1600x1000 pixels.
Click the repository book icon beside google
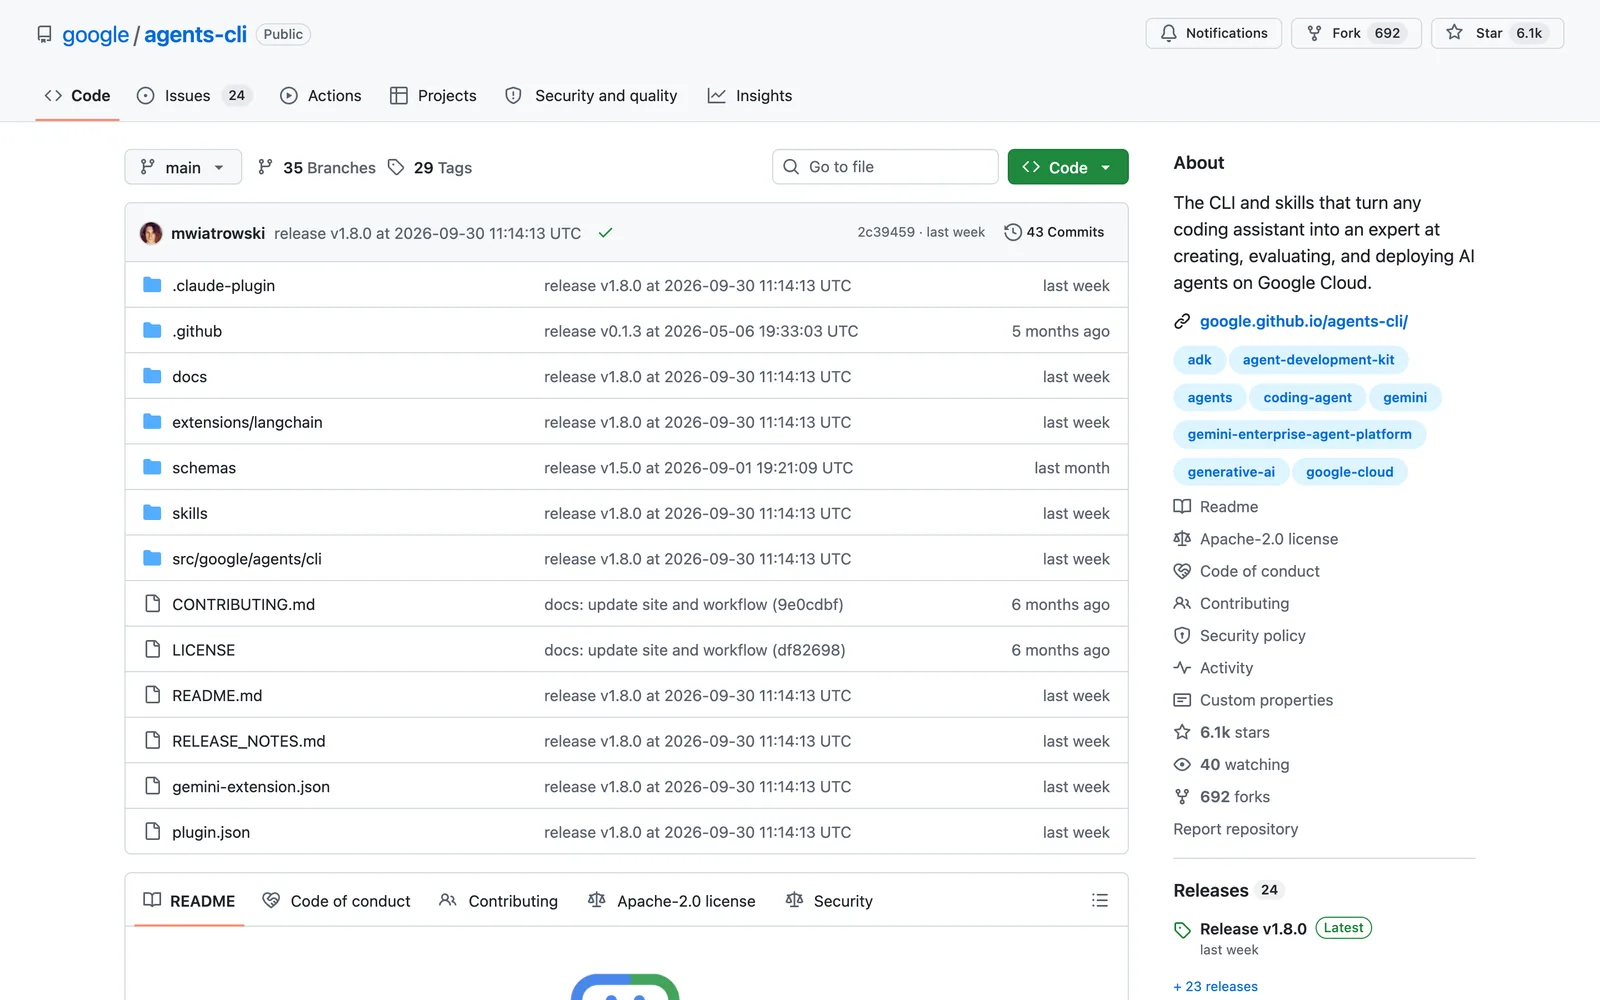click(44, 34)
